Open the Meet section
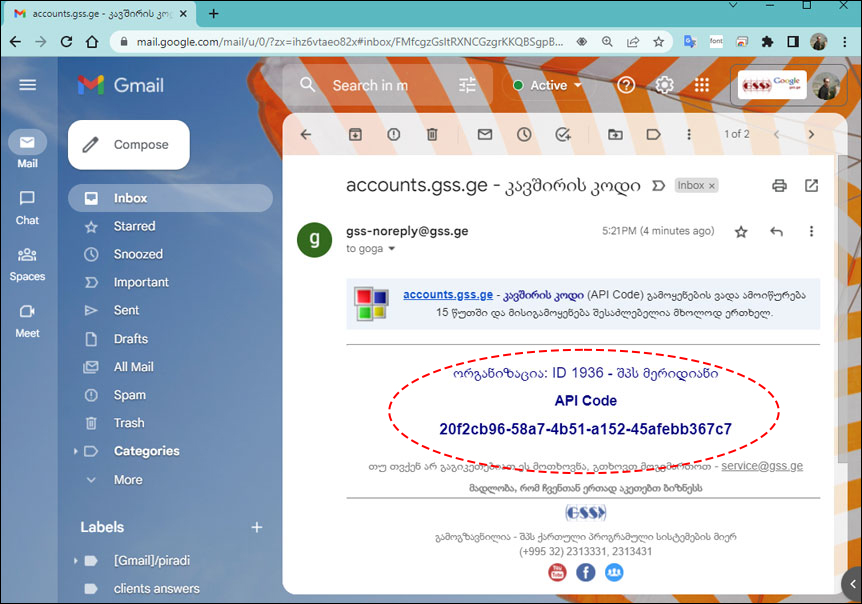 tap(27, 321)
